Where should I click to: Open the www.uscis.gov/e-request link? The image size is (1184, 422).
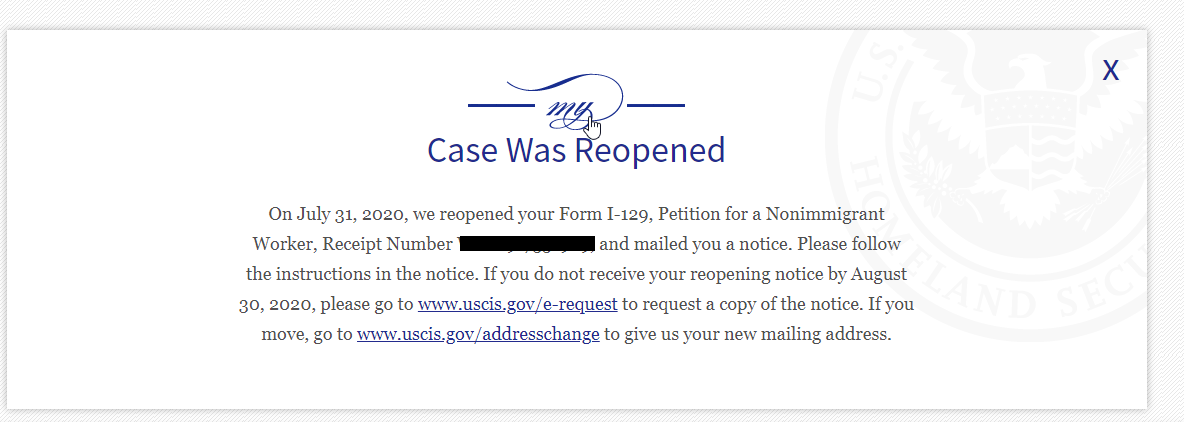point(517,304)
